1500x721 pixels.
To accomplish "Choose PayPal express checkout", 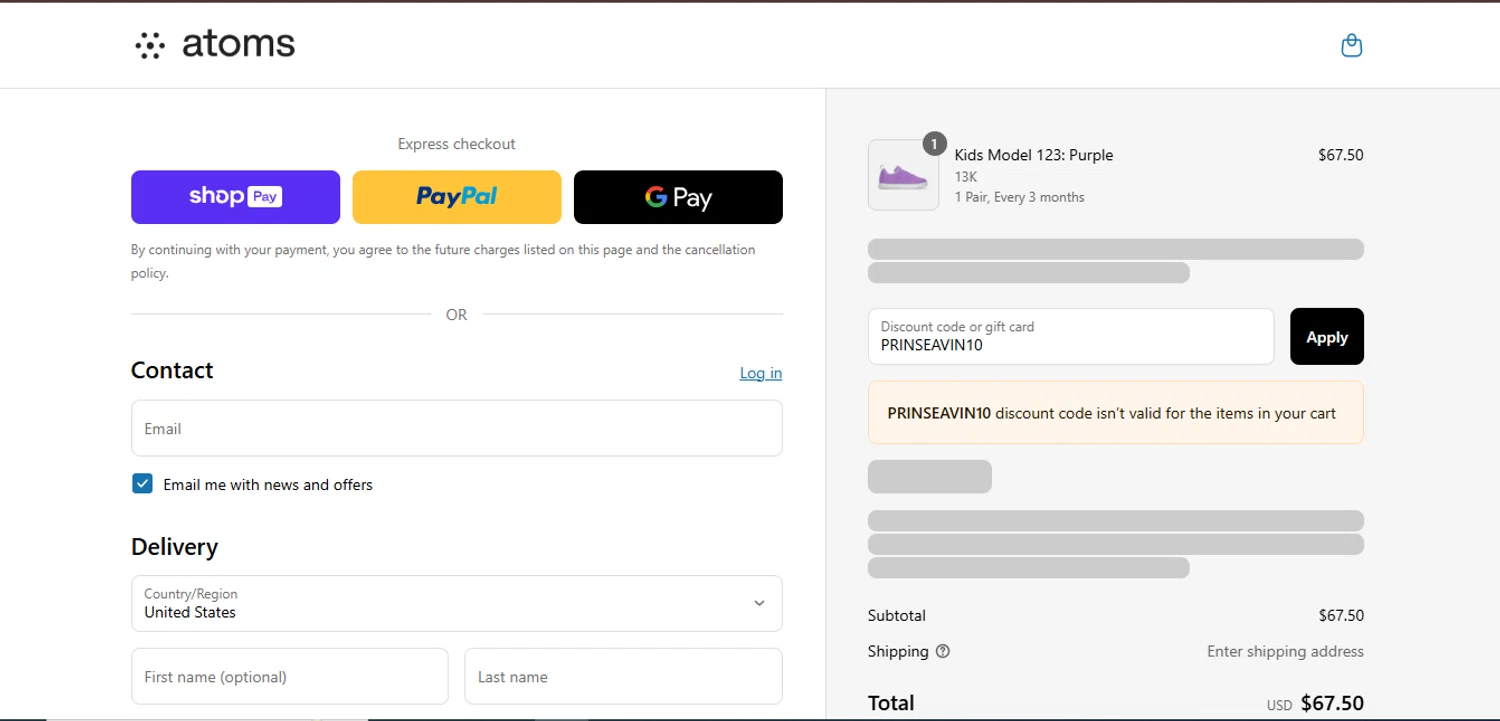I will click(x=457, y=197).
